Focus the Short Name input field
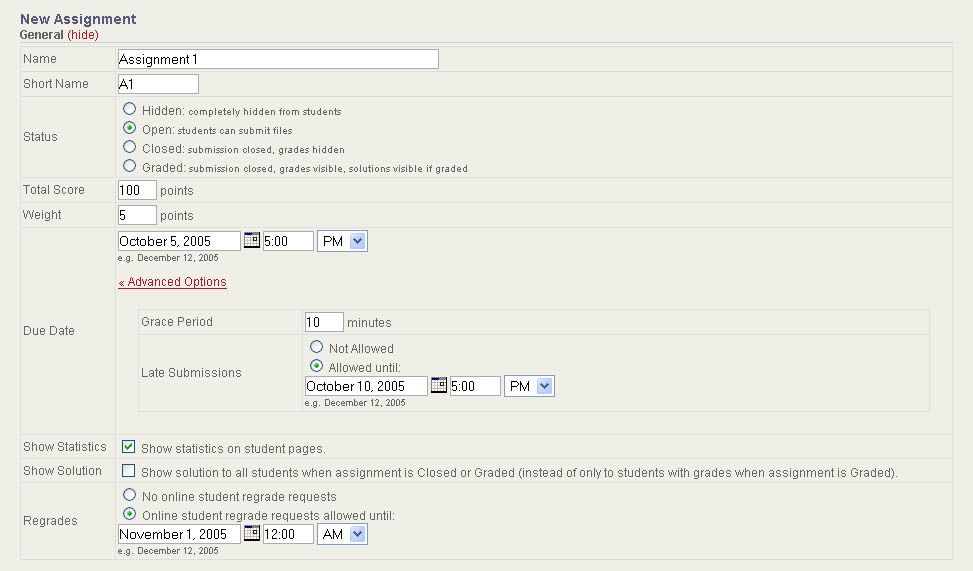973x571 pixels. (x=158, y=84)
